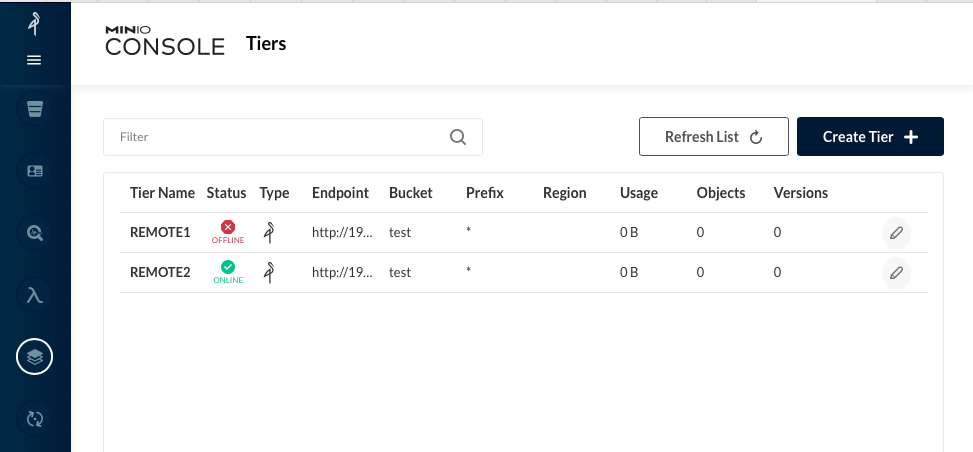Screen dimensions: 973x452
Task: Create a new tier
Action: click(x=870, y=137)
